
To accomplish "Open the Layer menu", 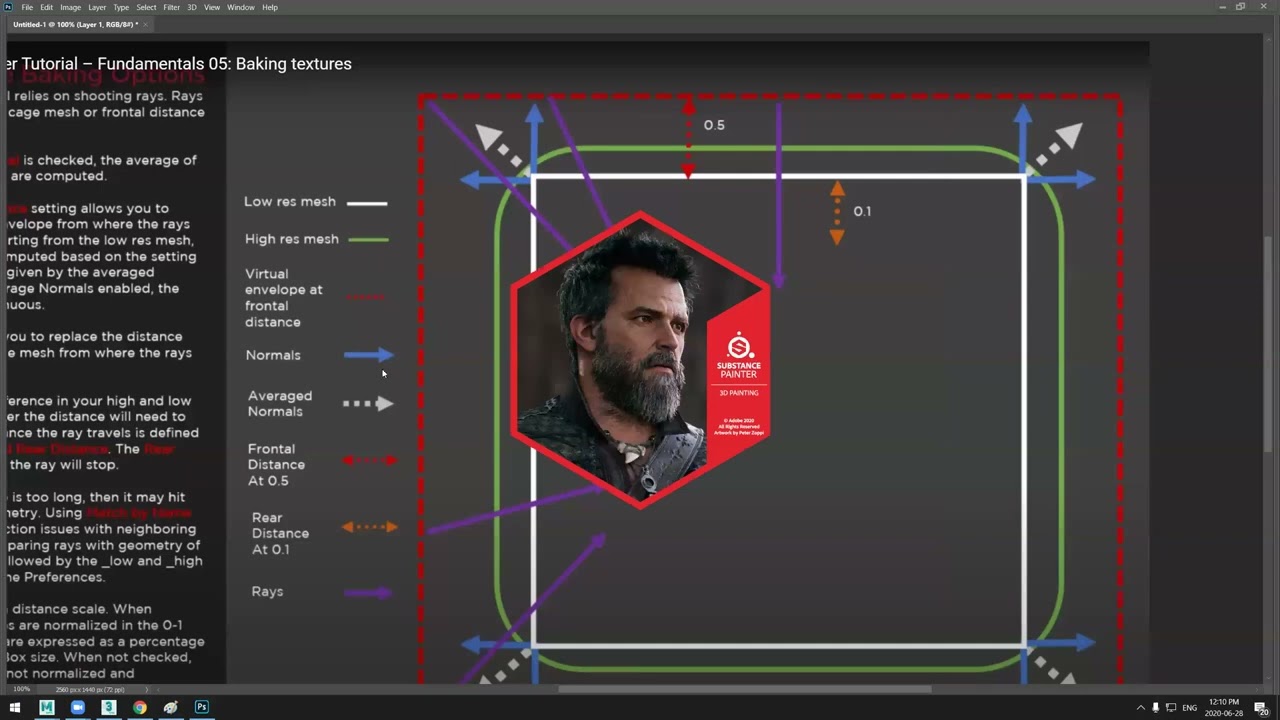I will pyautogui.click(x=97, y=7).
